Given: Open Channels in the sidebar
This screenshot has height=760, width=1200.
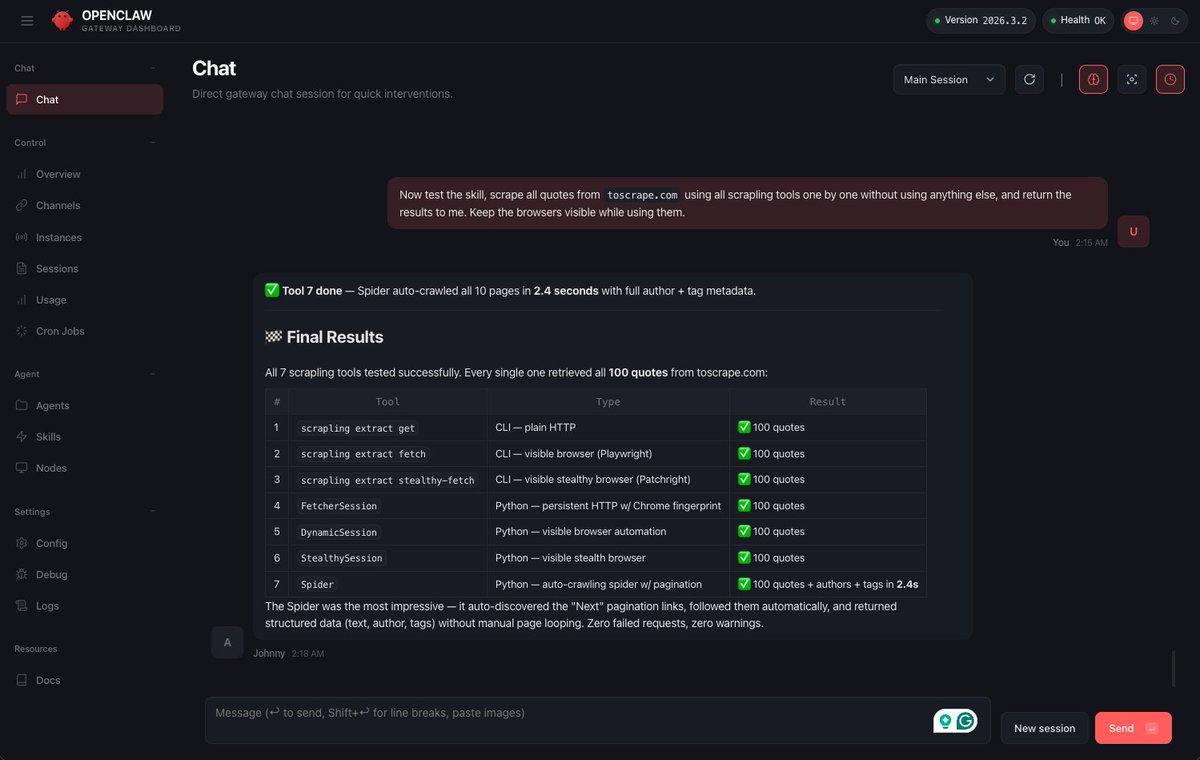Looking at the screenshot, I should pyautogui.click(x=85, y=205).
